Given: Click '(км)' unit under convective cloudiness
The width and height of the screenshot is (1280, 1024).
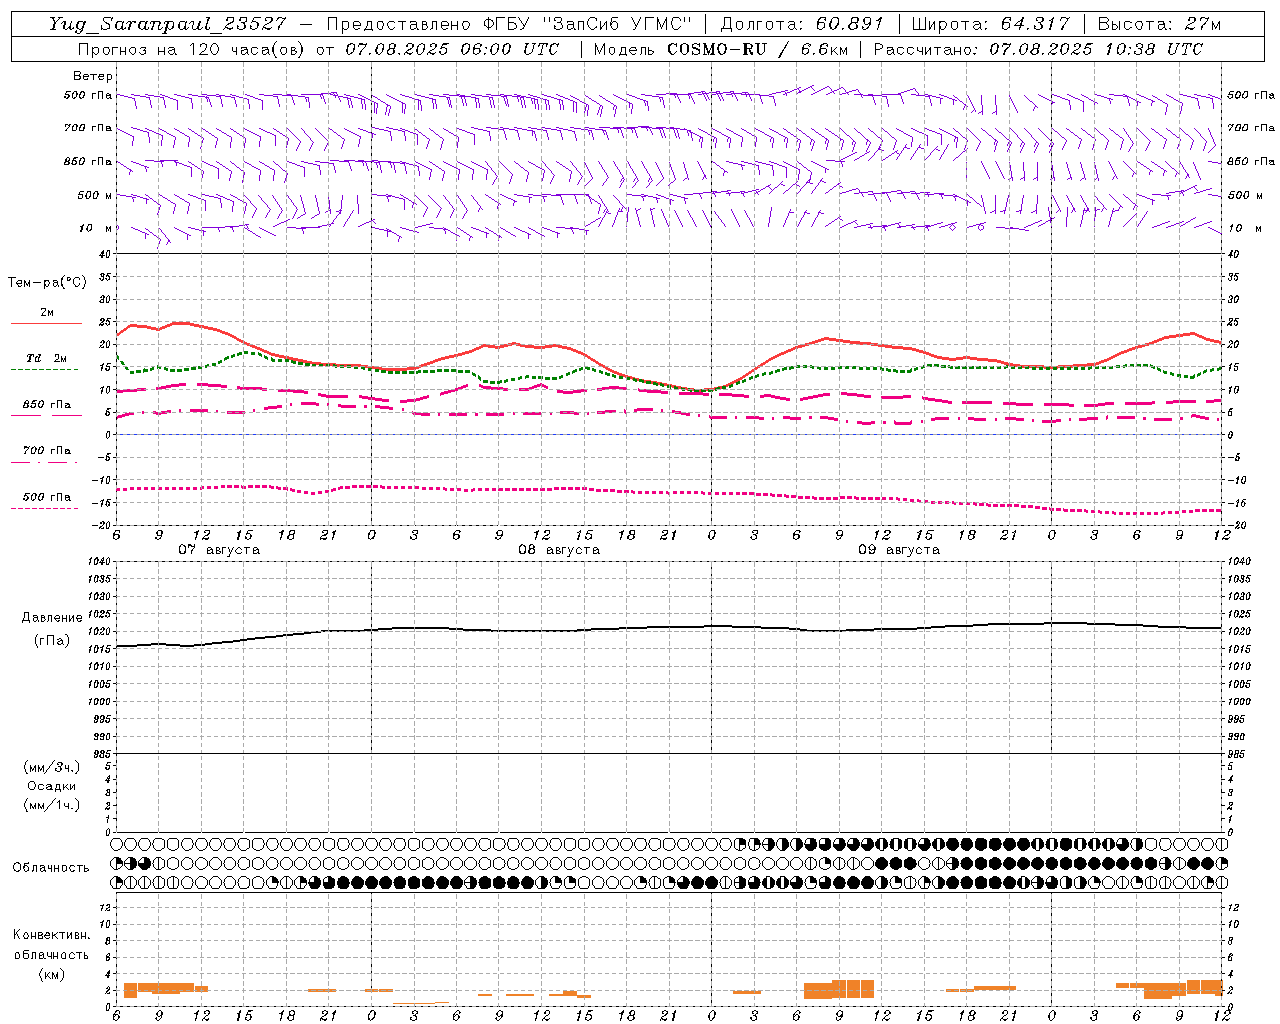Looking at the screenshot, I should pyautogui.click(x=52, y=974).
